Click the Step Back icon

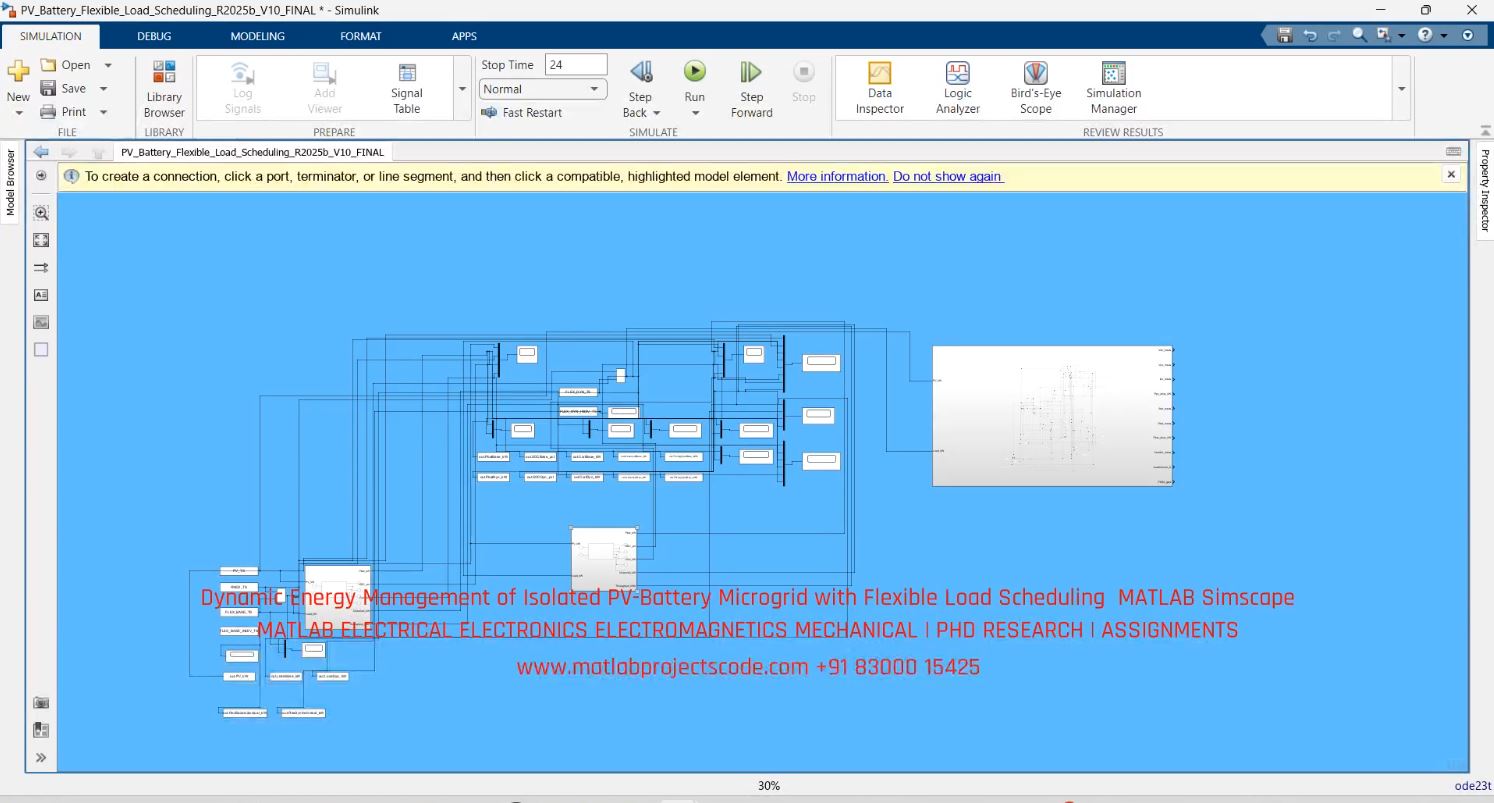640,72
